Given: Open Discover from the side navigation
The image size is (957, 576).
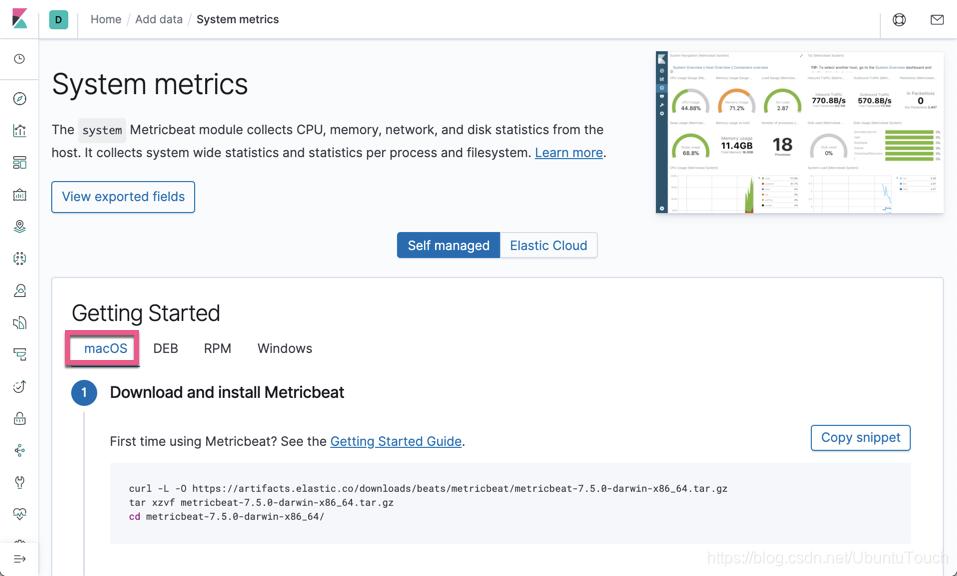Looking at the screenshot, I should (x=19, y=99).
